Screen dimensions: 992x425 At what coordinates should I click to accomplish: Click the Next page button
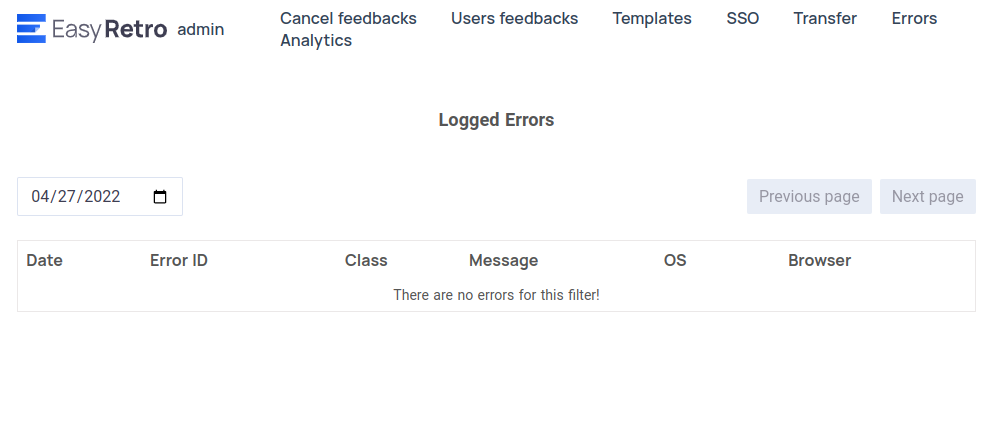coord(927,197)
